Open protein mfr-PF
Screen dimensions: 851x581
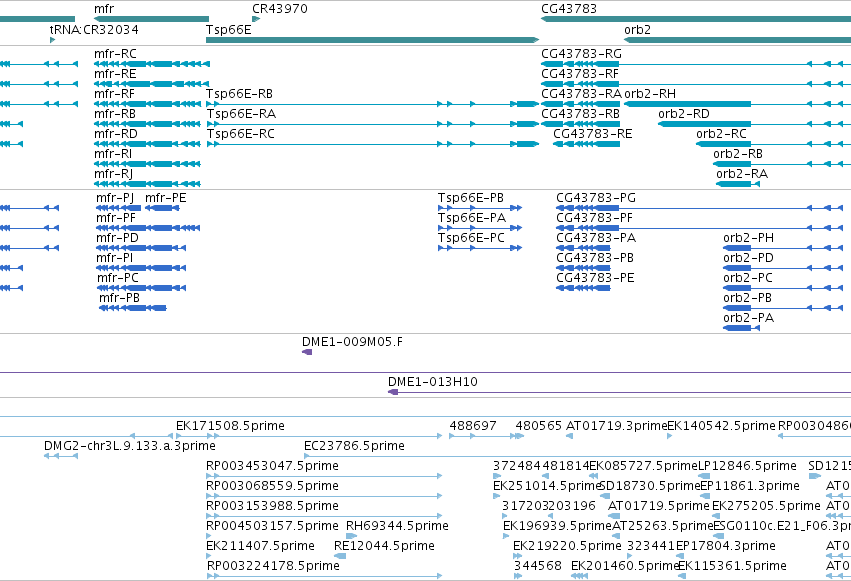point(148,228)
